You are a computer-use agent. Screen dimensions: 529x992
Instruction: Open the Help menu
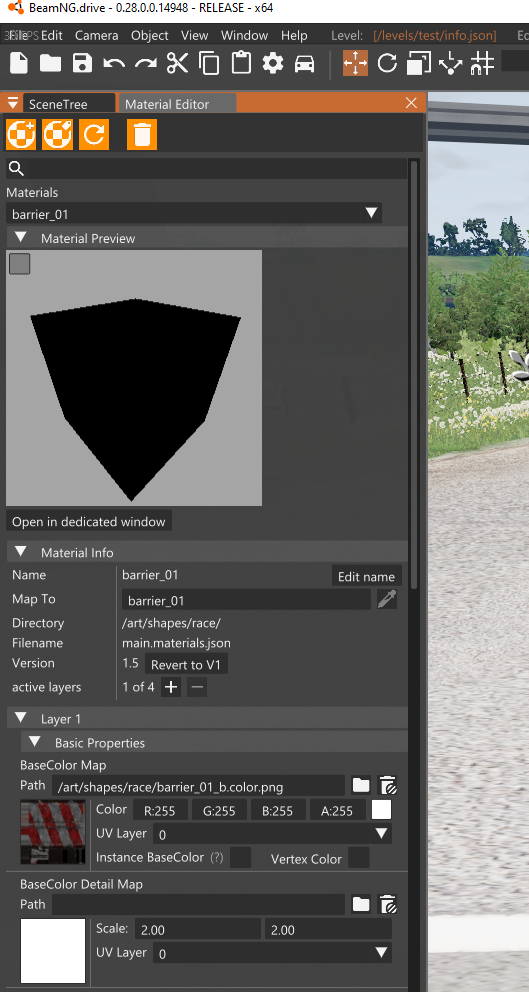pos(294,35)
